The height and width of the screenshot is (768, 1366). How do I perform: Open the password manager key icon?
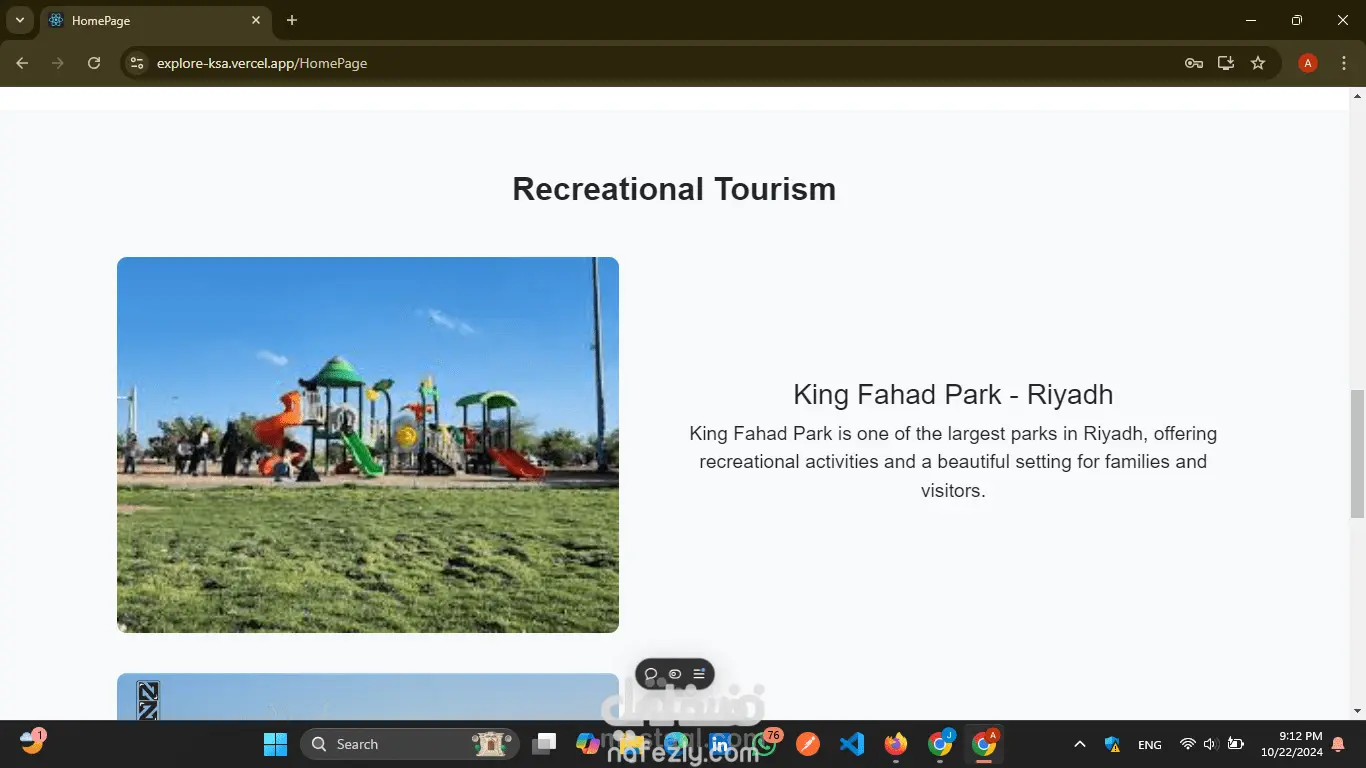click(1193, 63)
